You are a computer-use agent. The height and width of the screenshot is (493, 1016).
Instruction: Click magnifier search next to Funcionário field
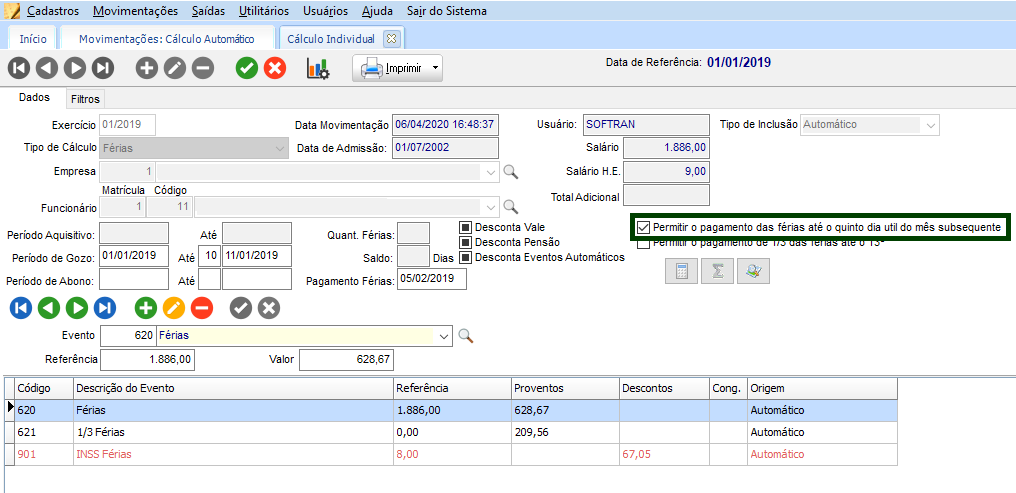pyautogui.click(x=510, y=207)
